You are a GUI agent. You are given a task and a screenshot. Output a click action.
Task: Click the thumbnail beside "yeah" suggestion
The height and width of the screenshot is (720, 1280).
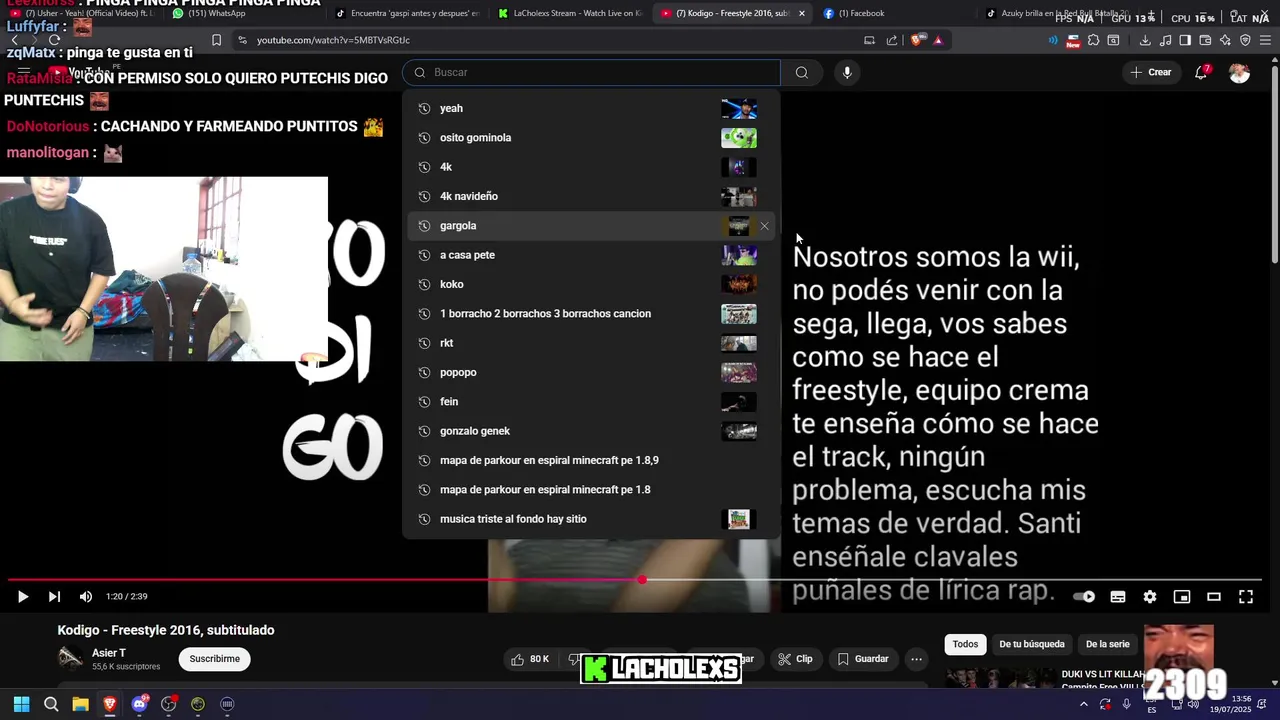(x=739, y=108)
